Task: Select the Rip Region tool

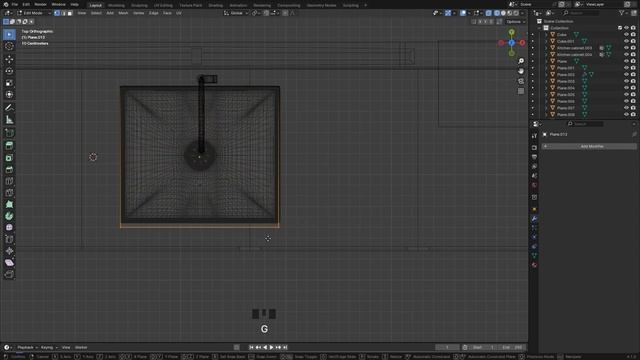Action: click(9, 274)
